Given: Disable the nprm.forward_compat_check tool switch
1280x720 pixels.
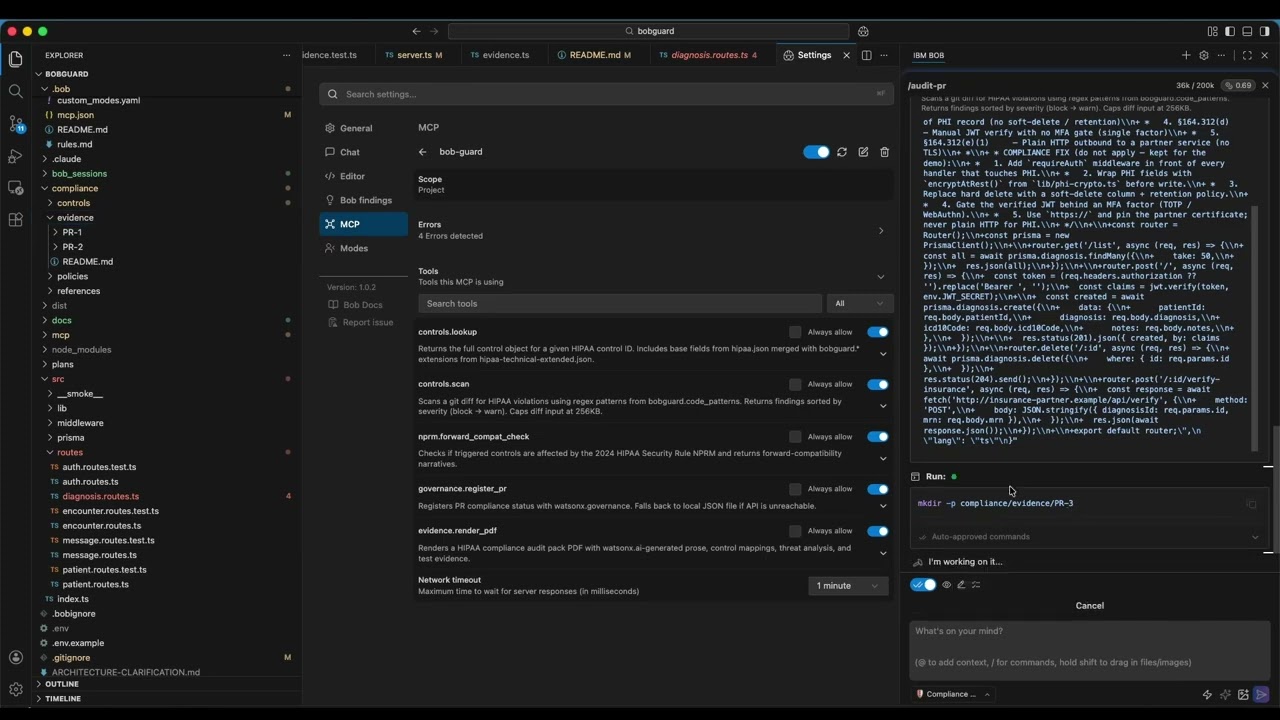Looking at the screenshot, I should tap(877, 437).
